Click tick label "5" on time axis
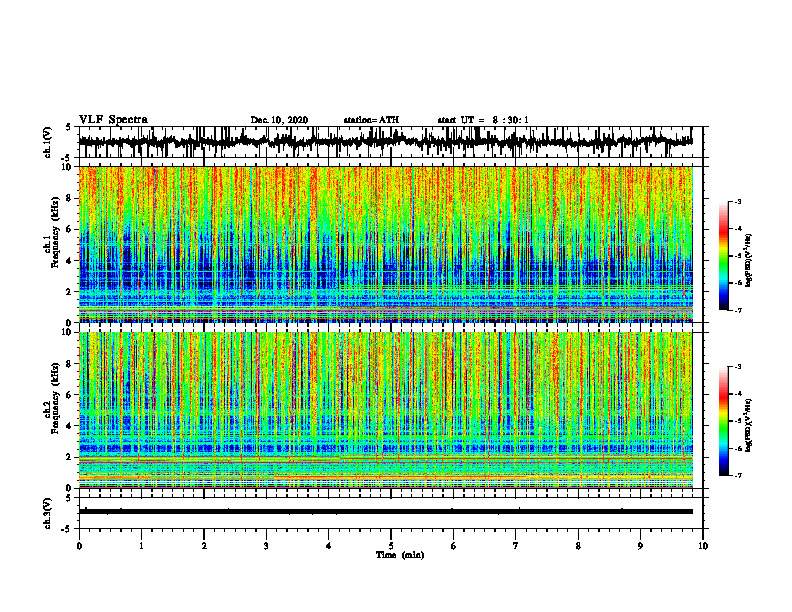 (391, 546)
